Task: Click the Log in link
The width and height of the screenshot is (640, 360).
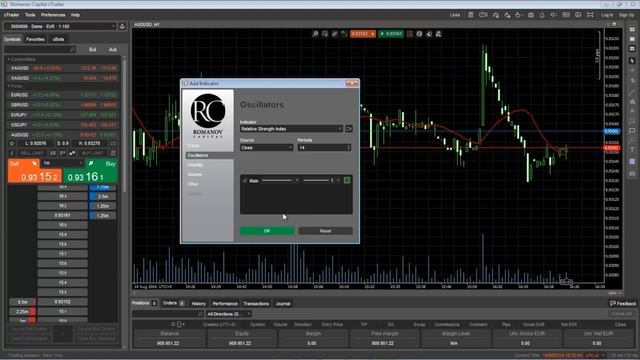Action: (x=607, y=15)
